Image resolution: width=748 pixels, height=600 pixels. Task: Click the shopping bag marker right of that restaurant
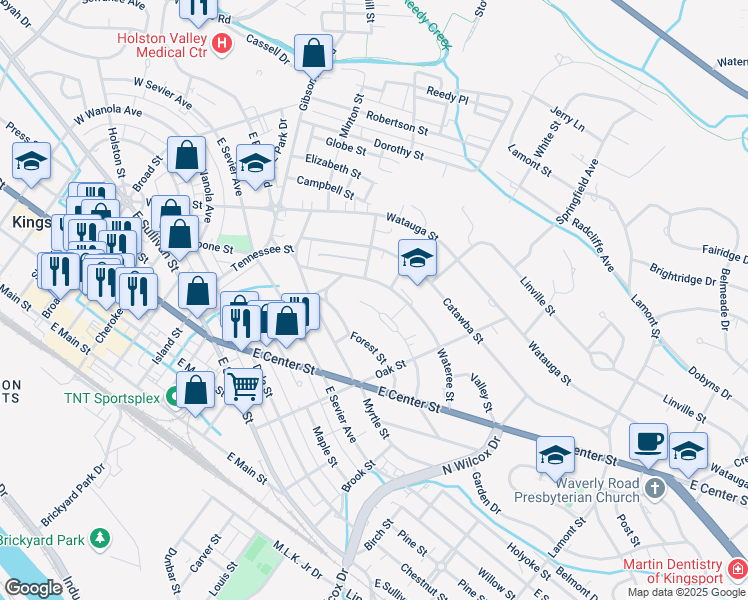(286, 323)
